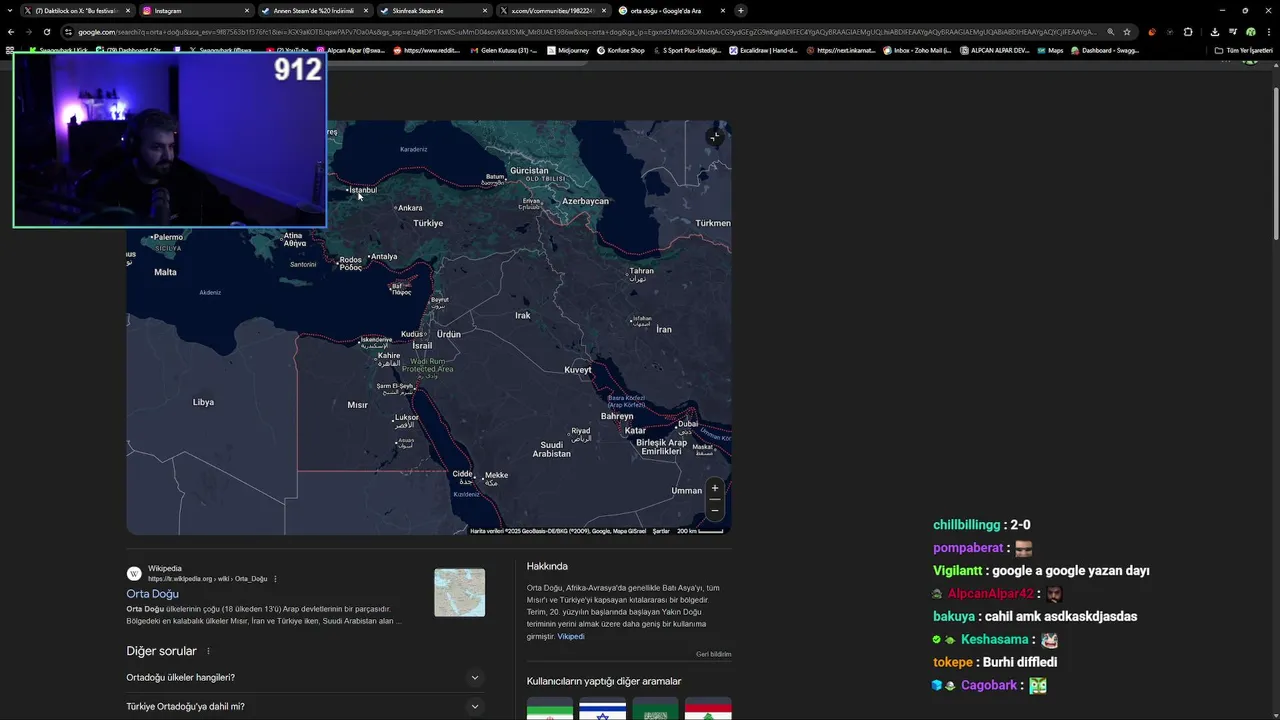
Task: Open the Gelen Kutusu Gmail bookmark
Action: 503,50
